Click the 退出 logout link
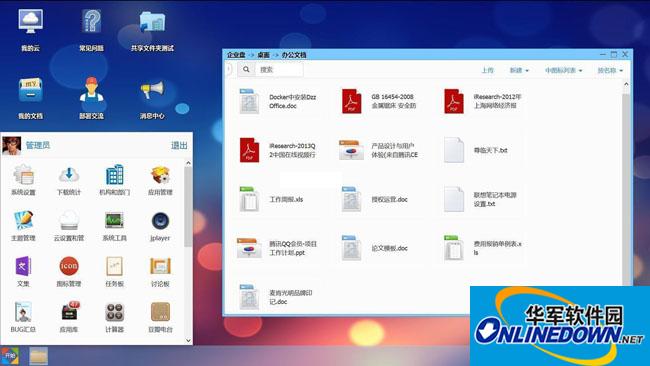650x366 pixels. coord(179,145)
